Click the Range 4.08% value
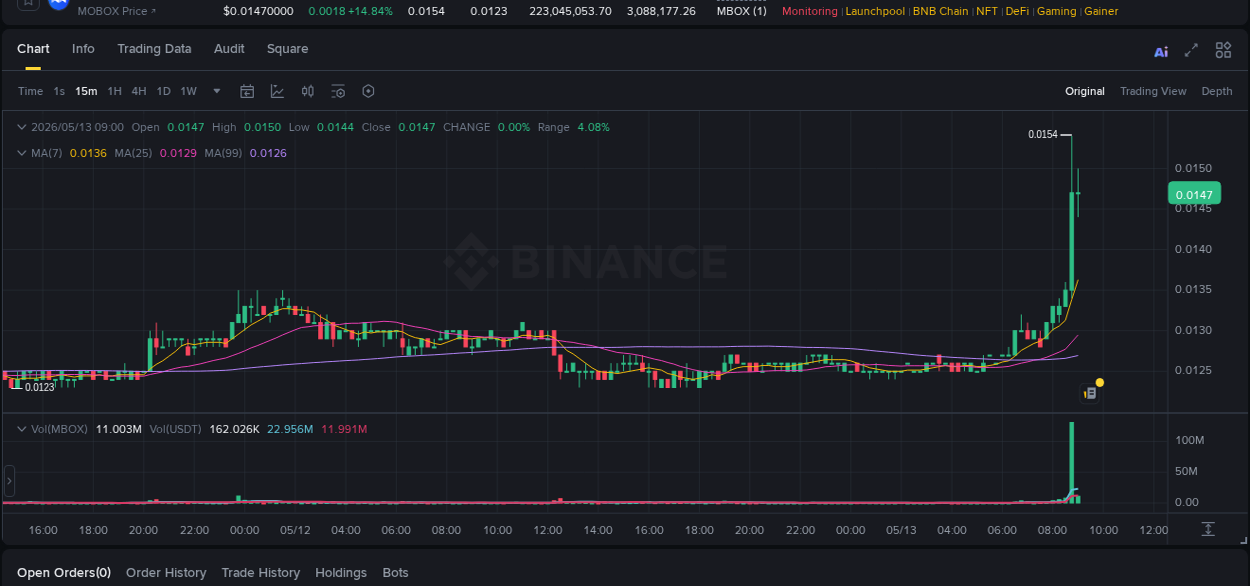Image resolution: width=1250 pixels, height=586 pixels. click(x=593, y=127)
